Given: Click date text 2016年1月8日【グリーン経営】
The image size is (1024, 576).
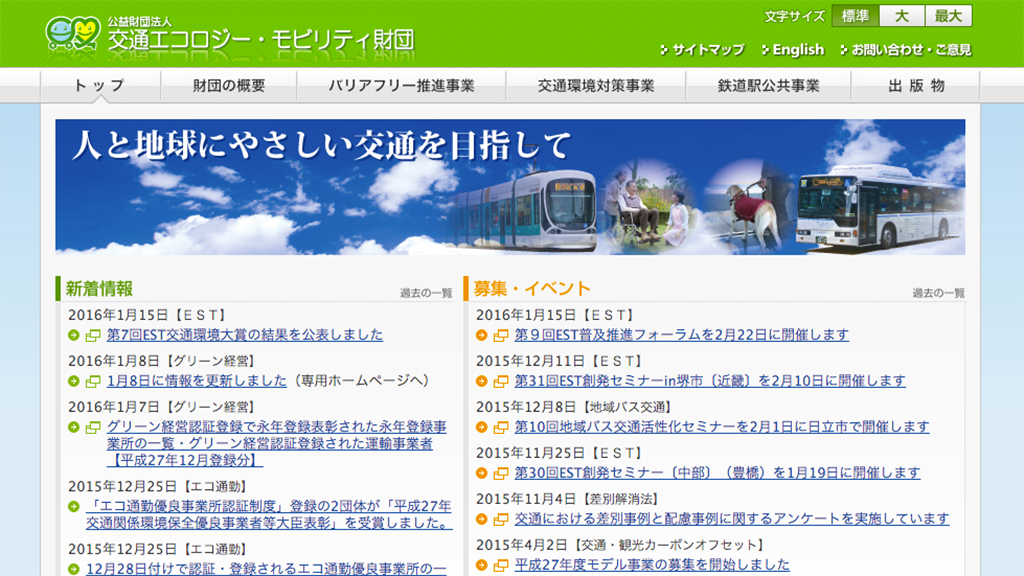Looking at the screenshot, I should (x=163, y=361).
